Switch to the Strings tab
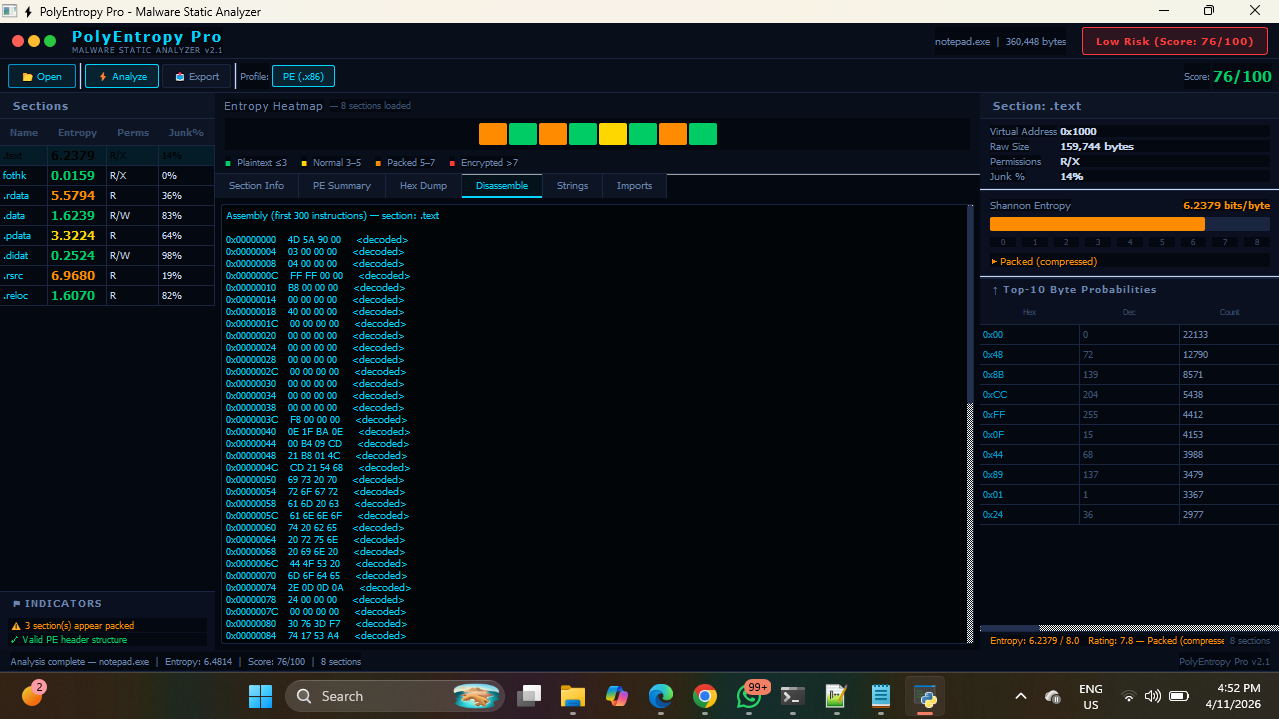The image size is (1279, 719). [572, 185]
